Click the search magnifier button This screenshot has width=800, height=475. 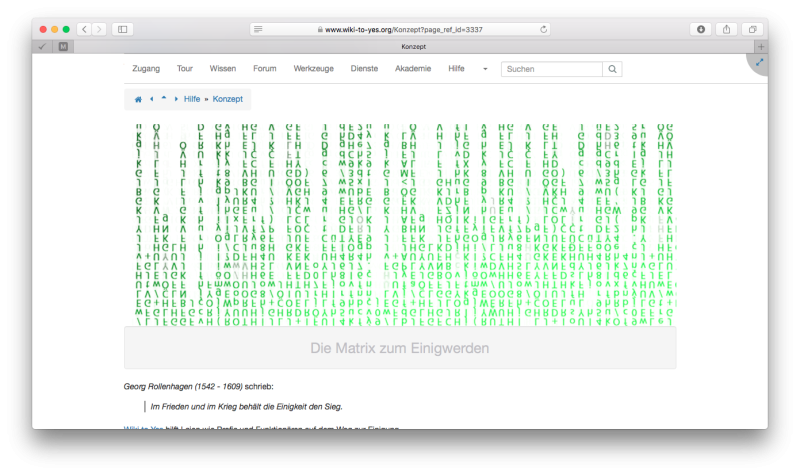coord(613,69)
